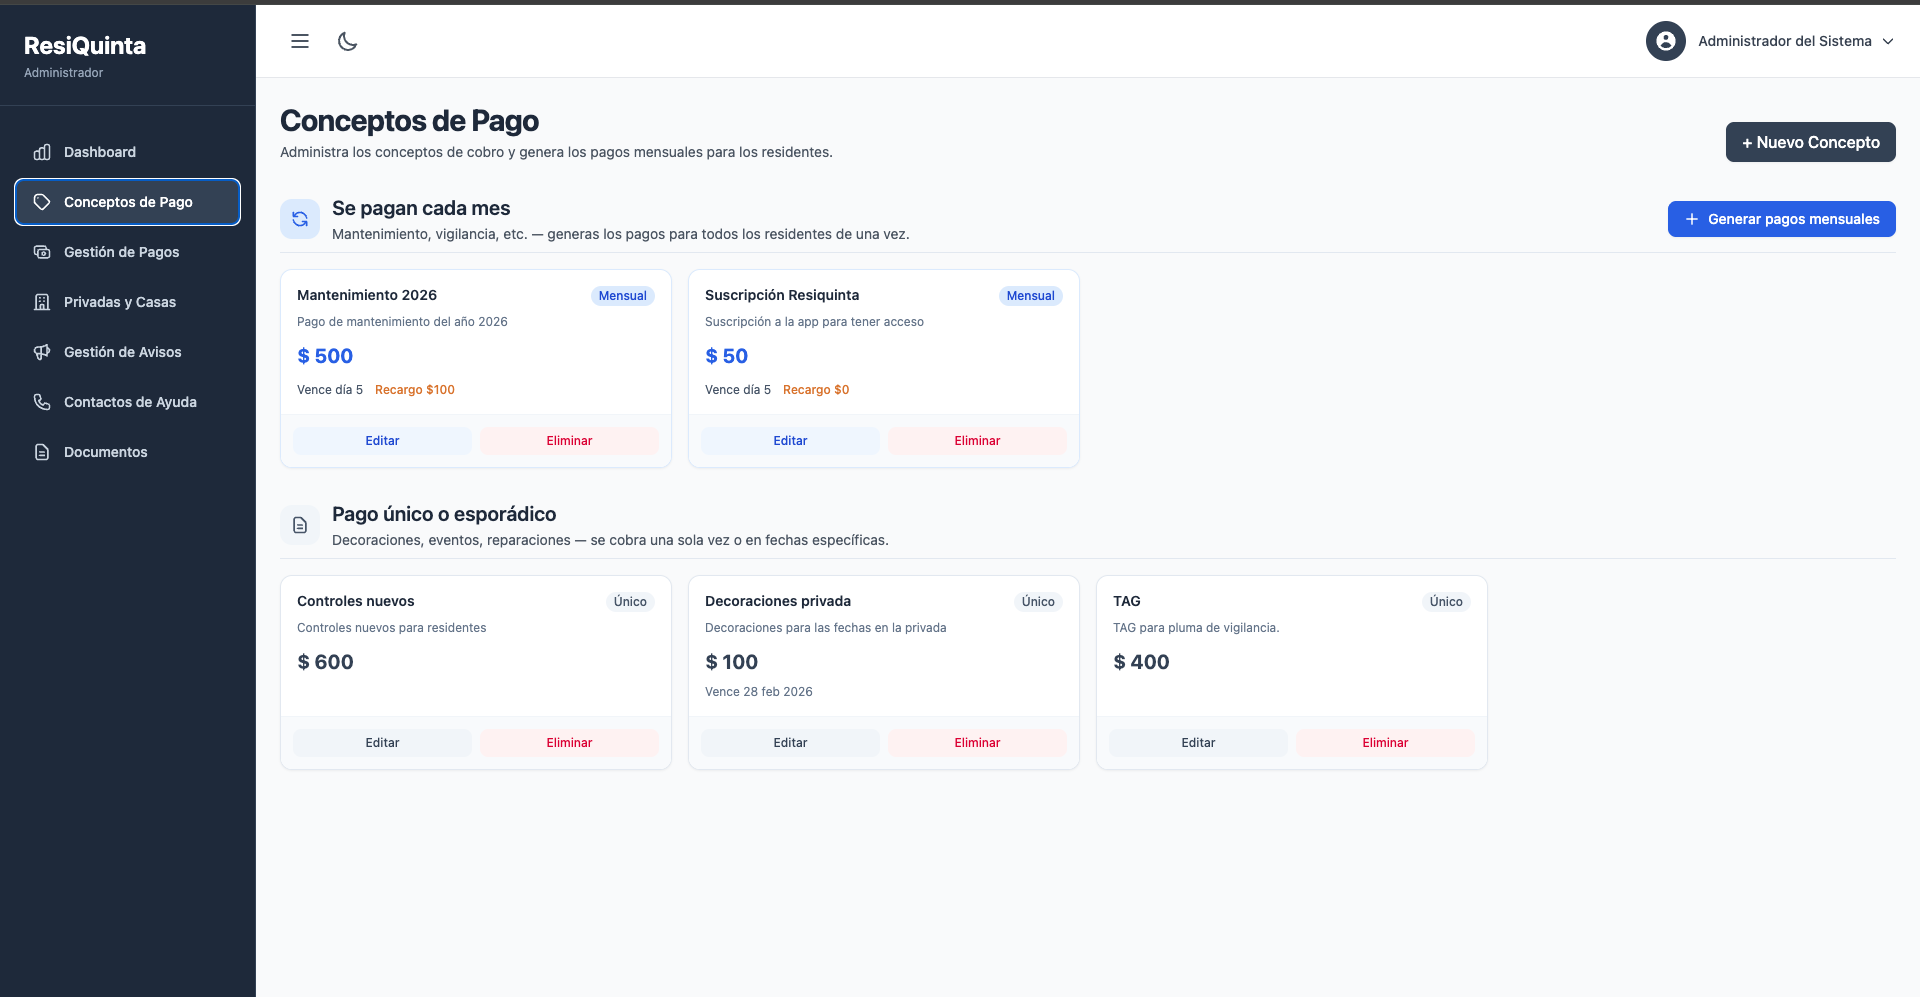Viewport: 1920px width, 997px height.
Task: Click the $ 50 amount
Action: coord(727,356)
